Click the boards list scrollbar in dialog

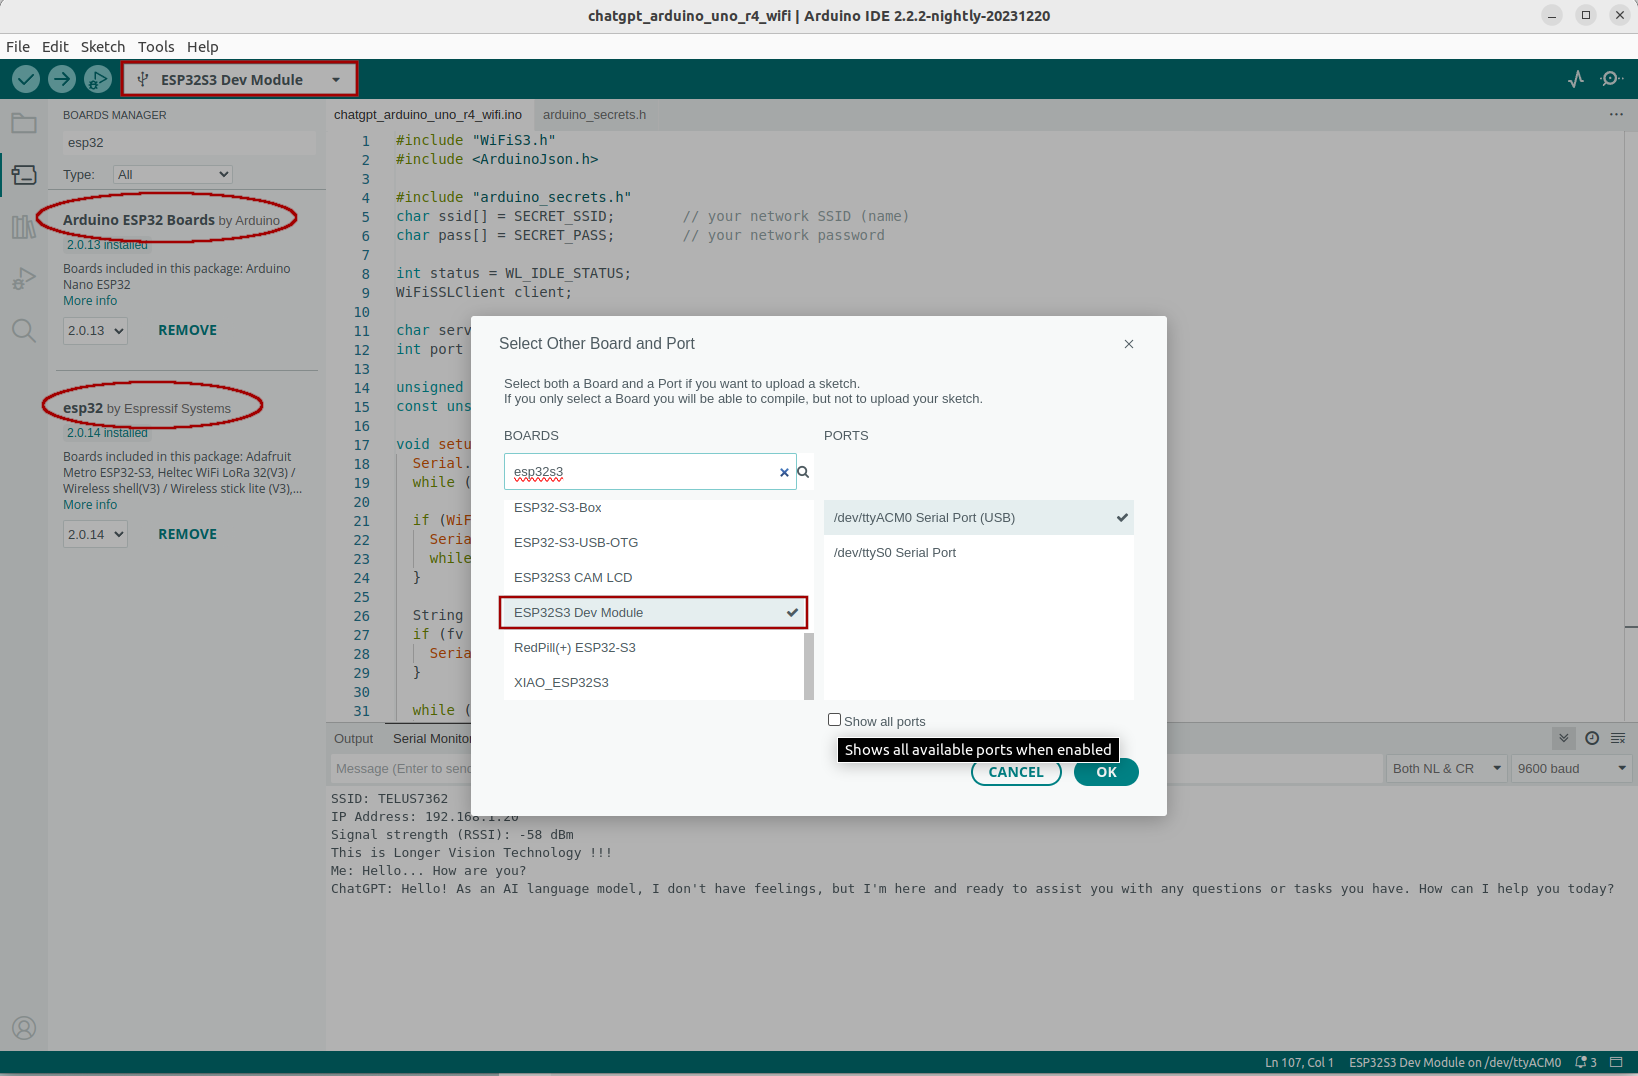809,666
